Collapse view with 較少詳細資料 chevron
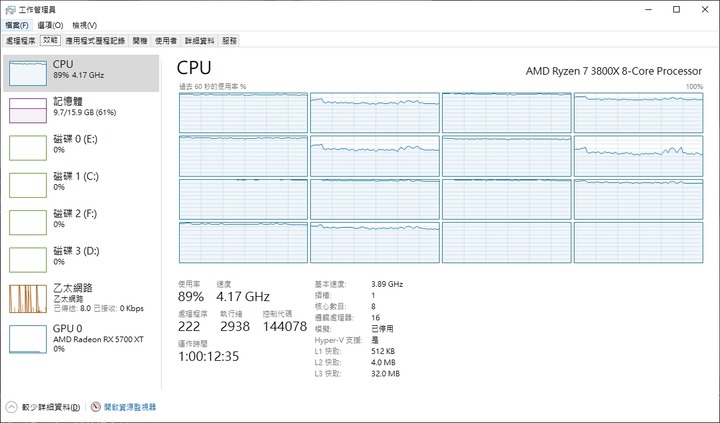The width and height of the screenshot is (720, 423). point(11,407)
